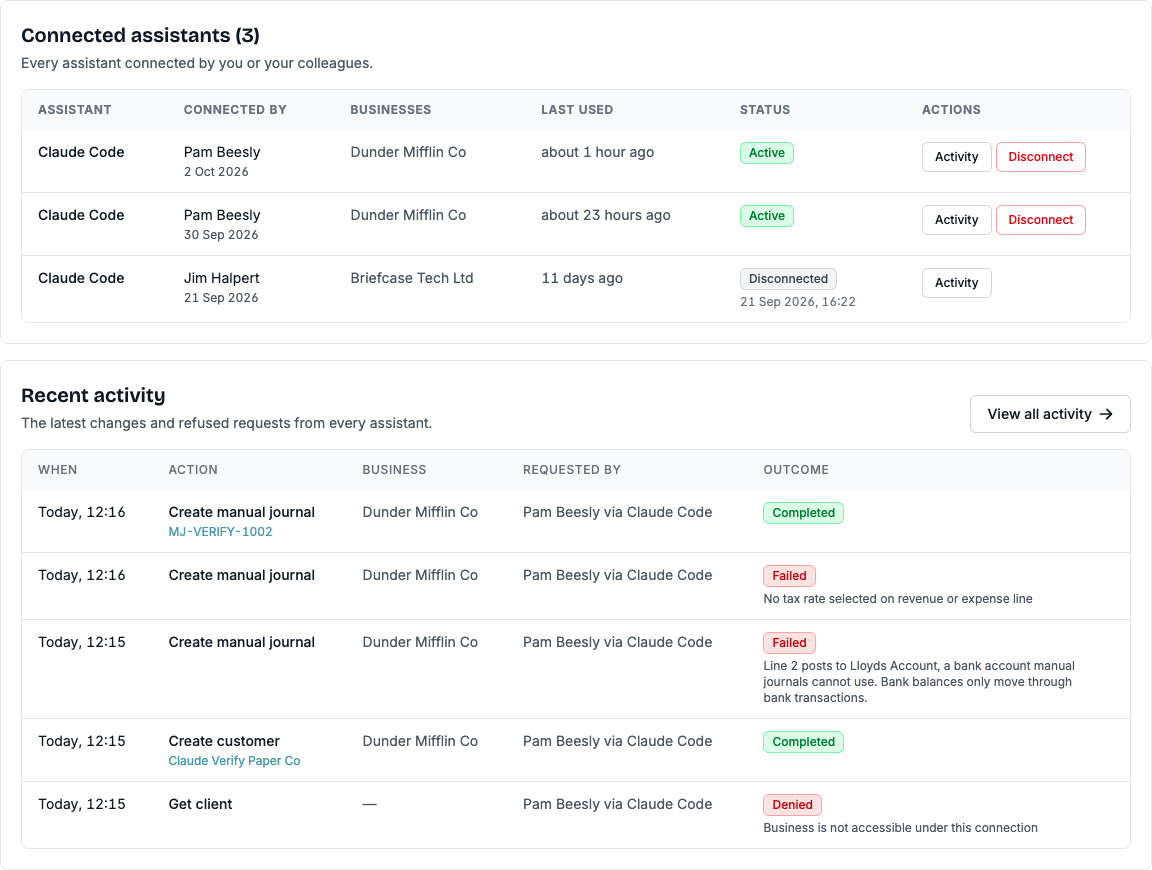This screenshot has height=870, width=1152.
Task: Click the Failed badge about Lloyds Account
Action: (789, 642)
